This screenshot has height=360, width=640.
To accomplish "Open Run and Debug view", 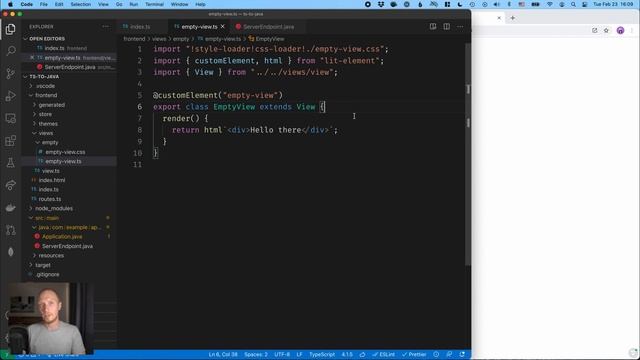I will point(11,96).
